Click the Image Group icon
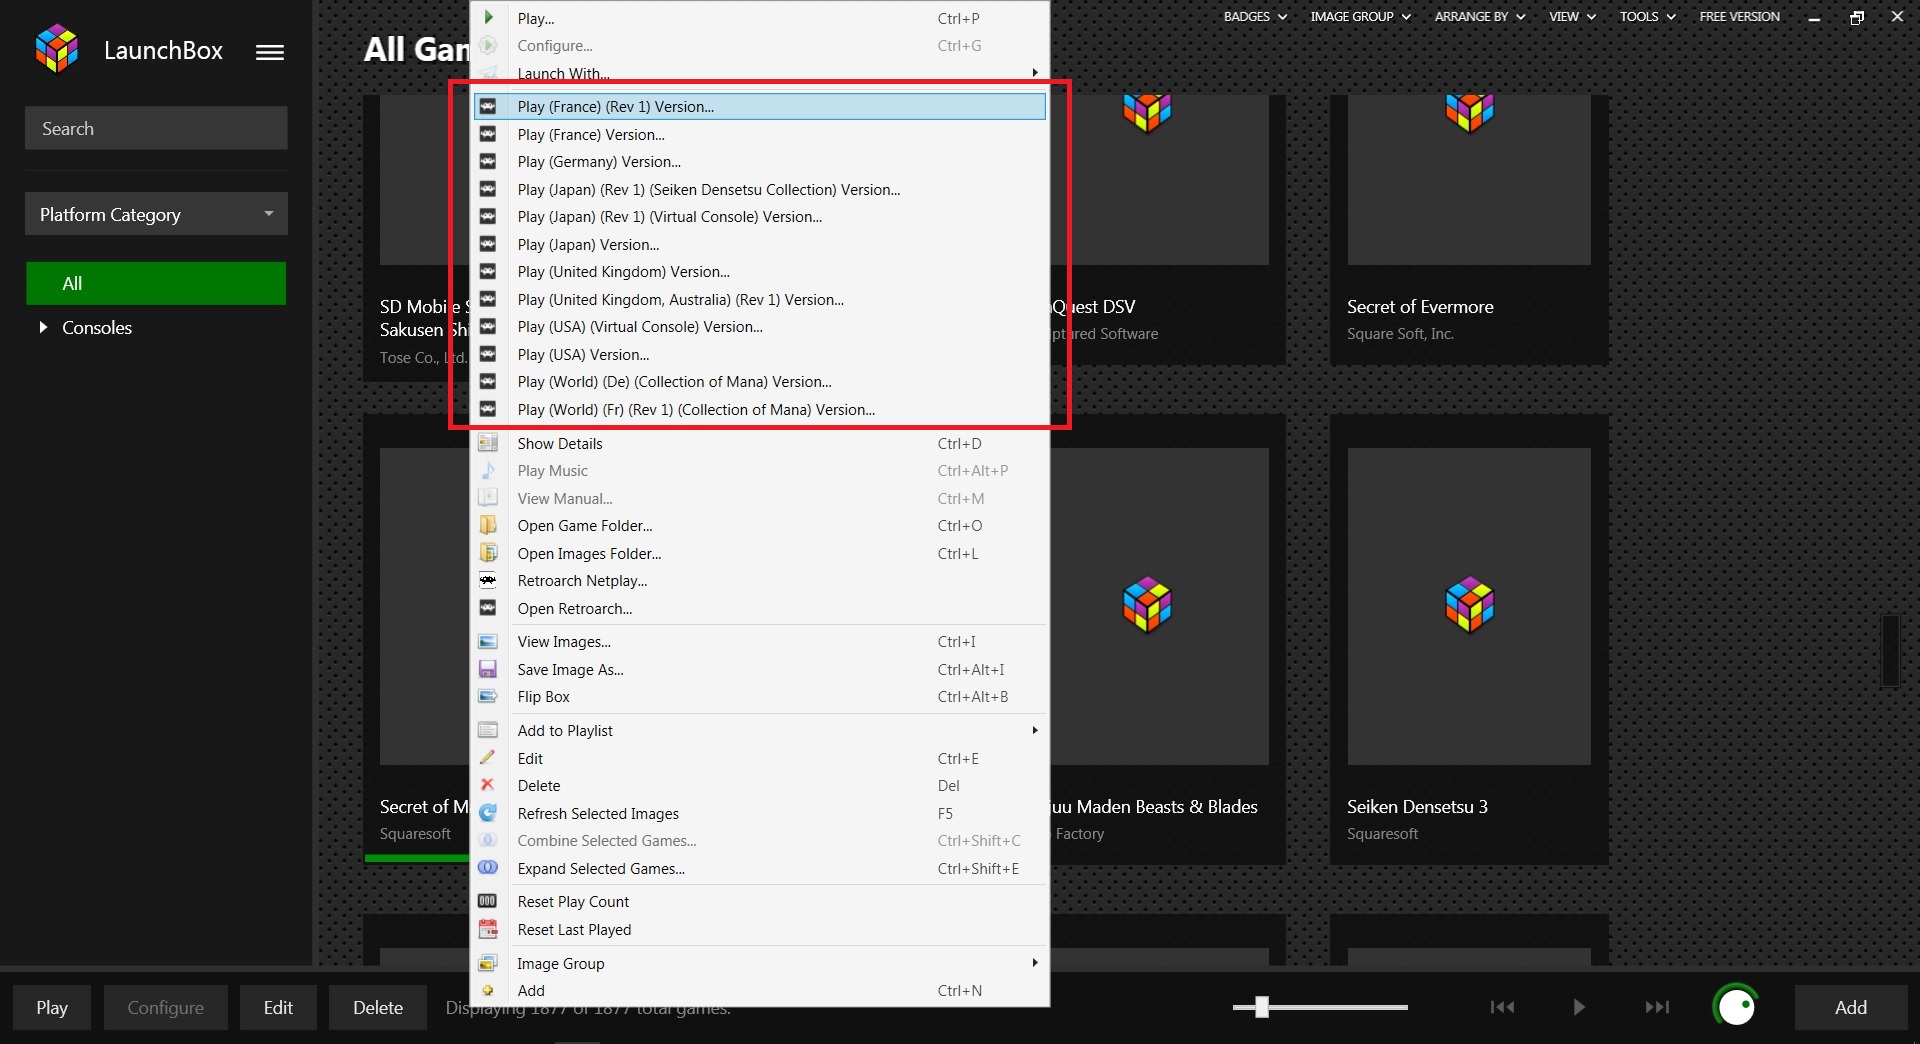This screenshot has height=1044, width=1920. click(488, 963)
